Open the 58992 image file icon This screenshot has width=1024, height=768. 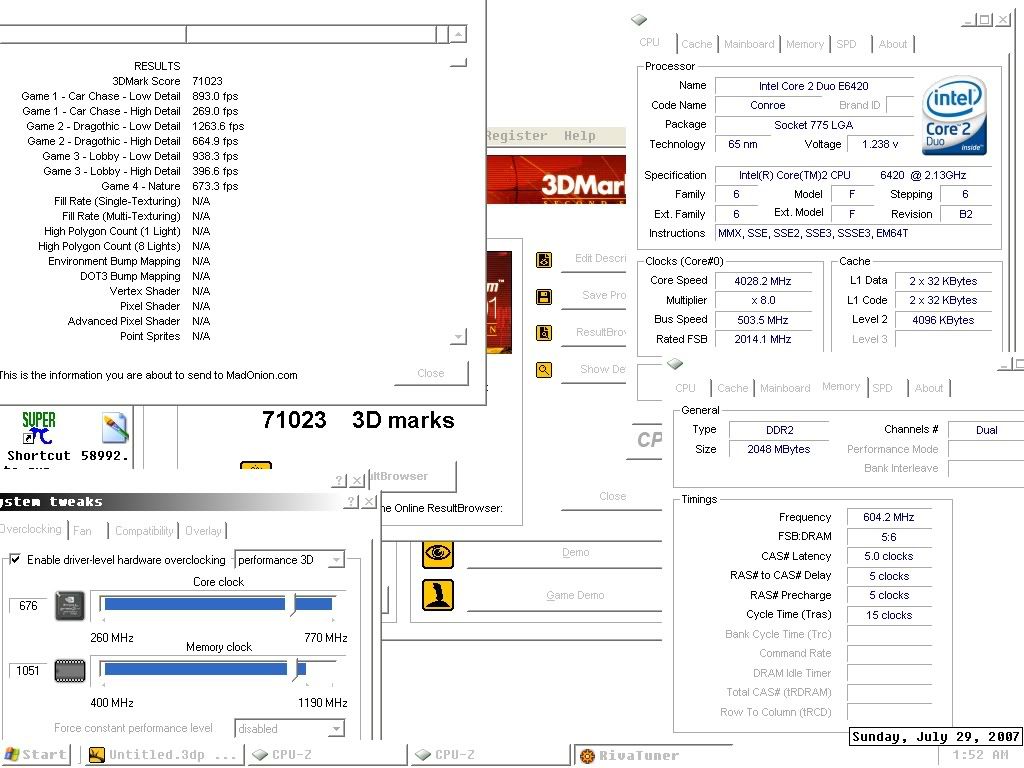point(115,428)
